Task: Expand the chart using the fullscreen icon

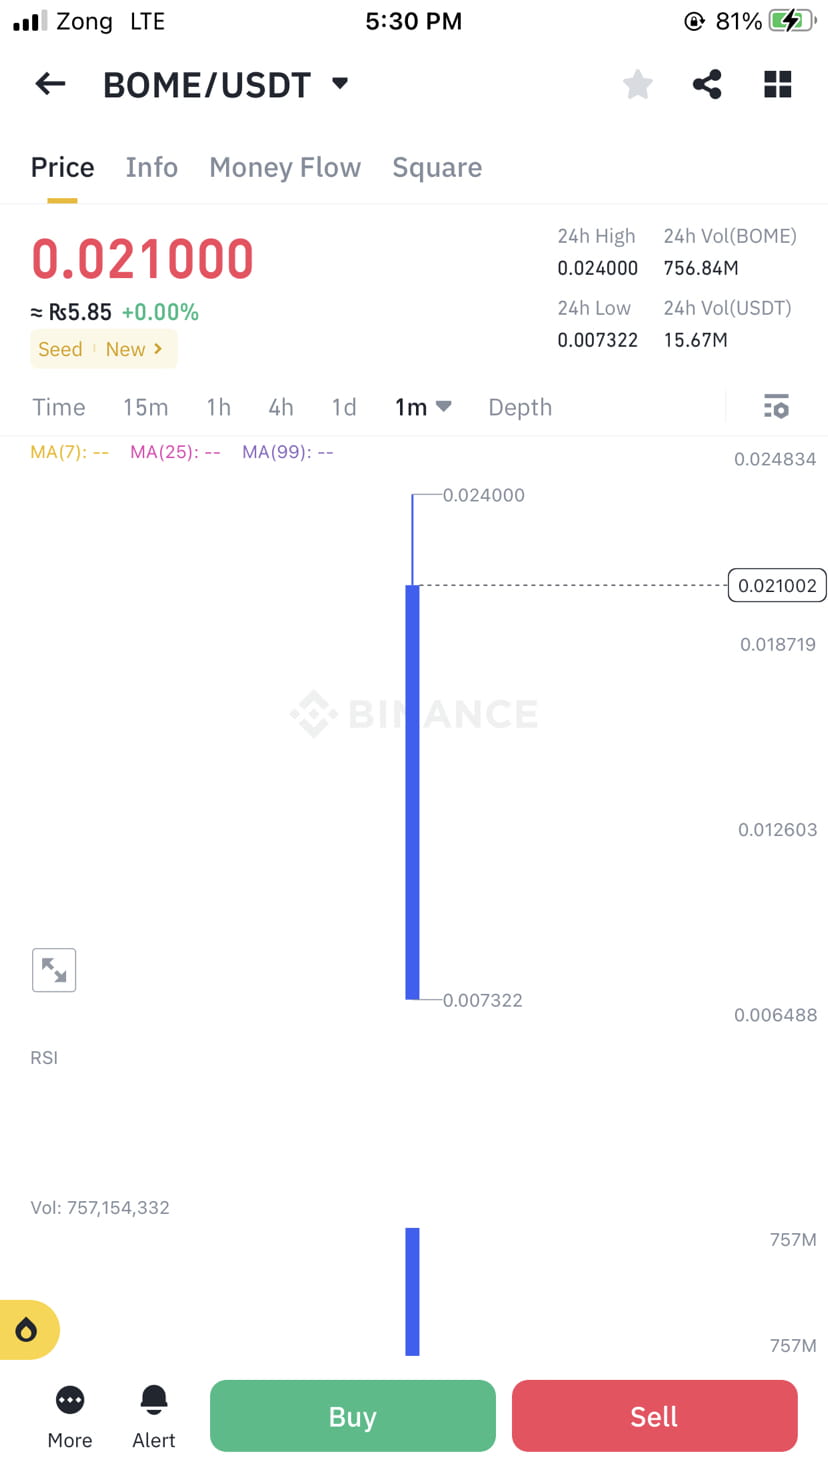Action: point(54,970)
